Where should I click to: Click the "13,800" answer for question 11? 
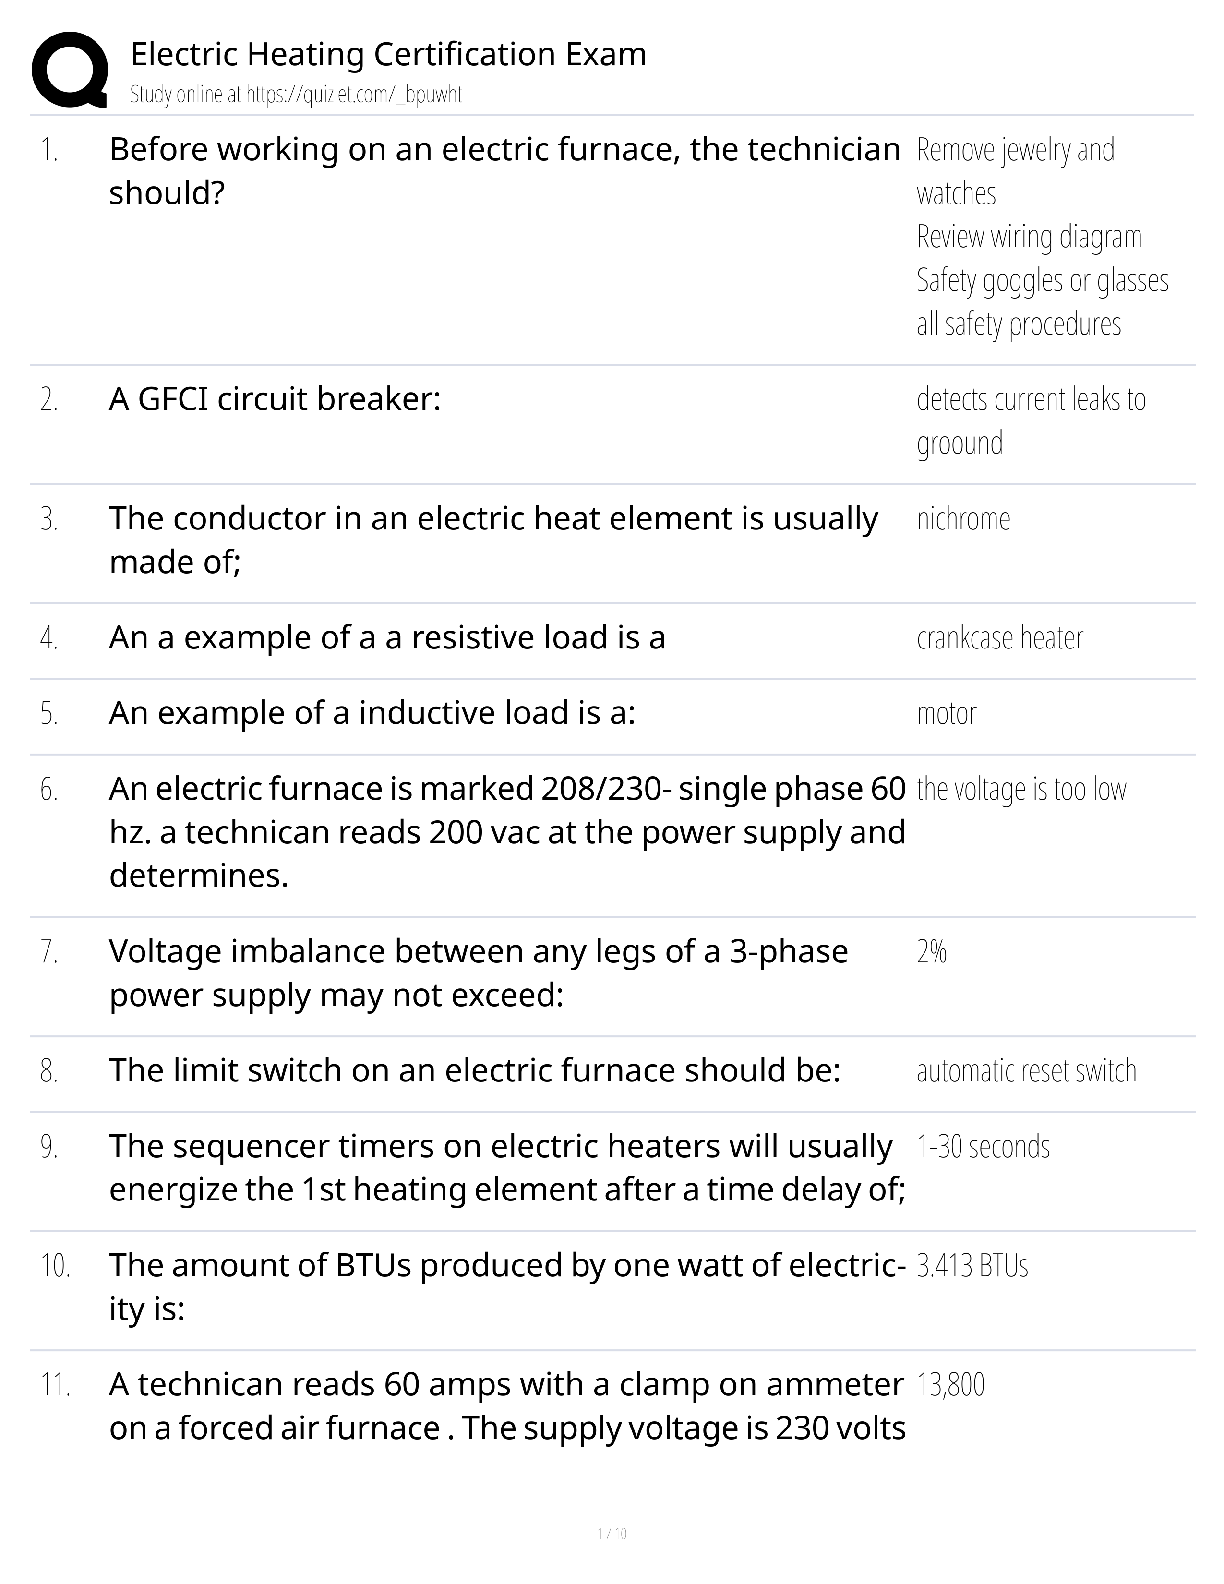(x=950, y=1385)
